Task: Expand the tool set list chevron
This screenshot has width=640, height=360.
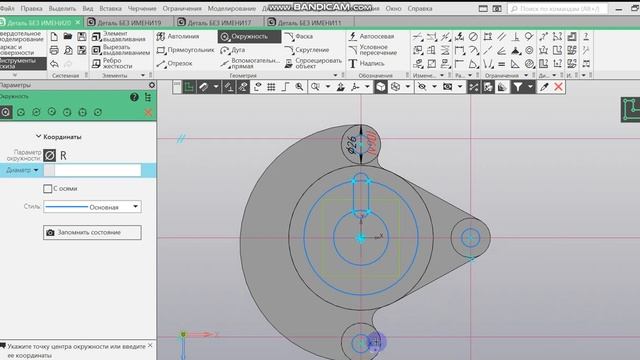Action: 15,75
